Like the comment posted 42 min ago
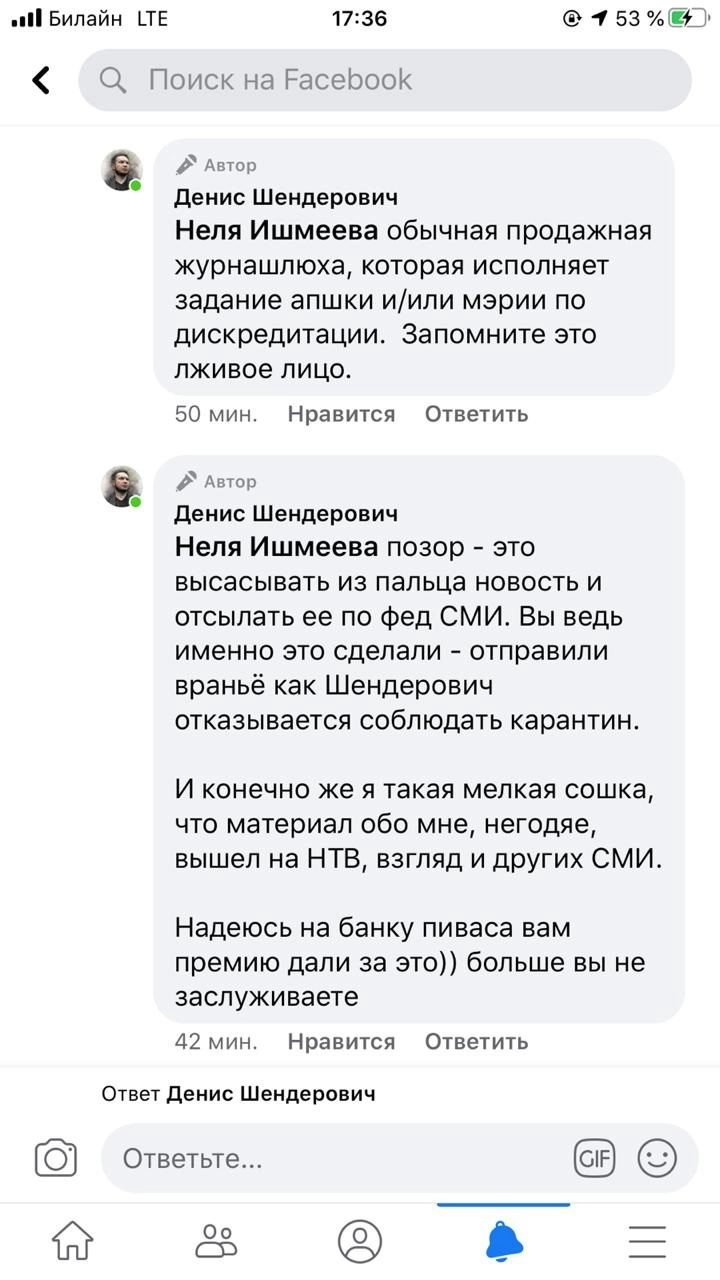This screenshot has width=720, height=1280. pyautogui.click(x=341, y=1042)
